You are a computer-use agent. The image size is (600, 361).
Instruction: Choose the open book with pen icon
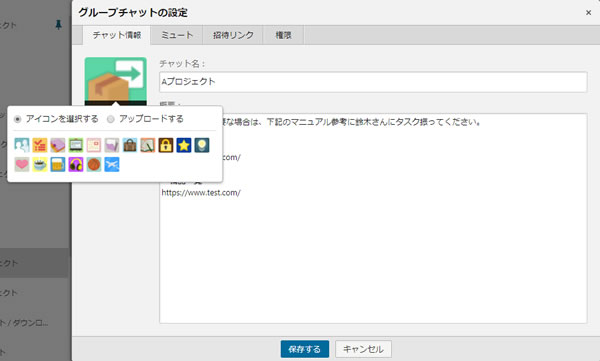click(x=148, y=145)
